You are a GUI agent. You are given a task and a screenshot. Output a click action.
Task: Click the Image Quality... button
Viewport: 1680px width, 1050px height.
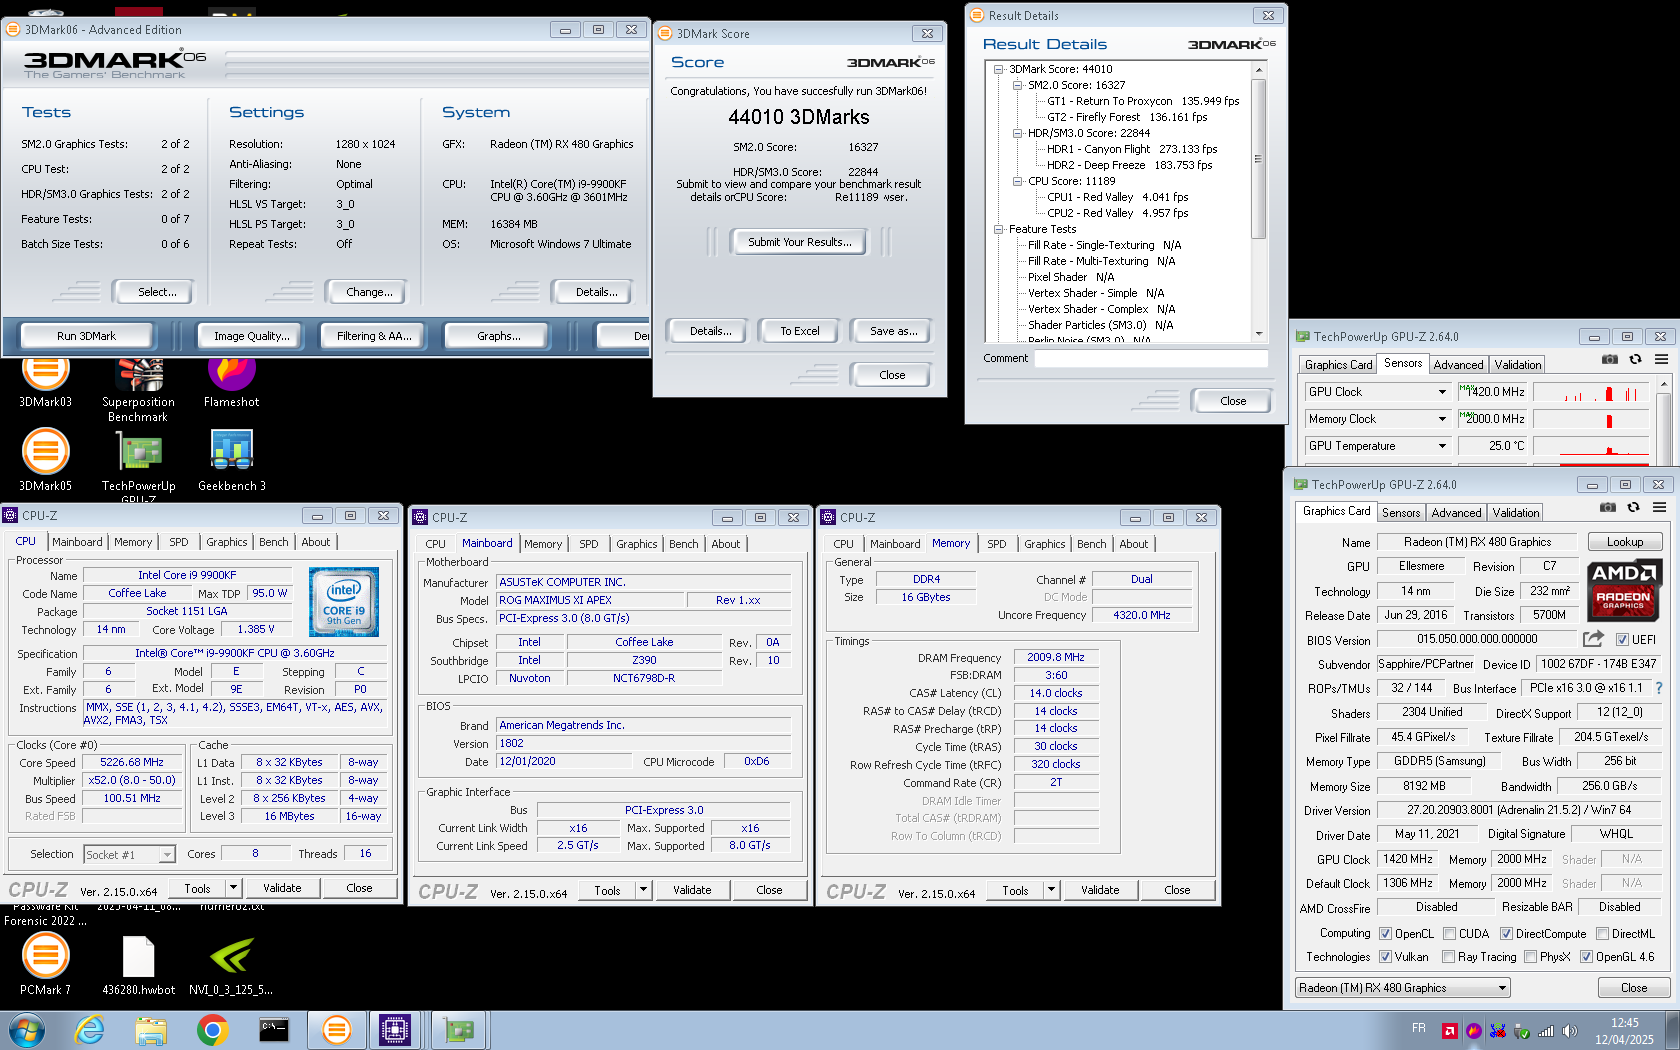coord(252,336)
